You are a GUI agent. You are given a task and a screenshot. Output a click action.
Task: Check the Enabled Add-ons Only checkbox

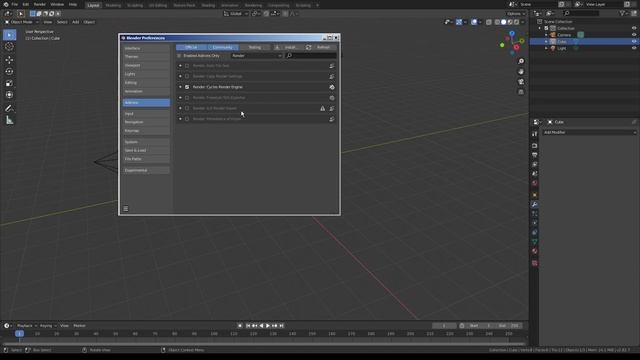coord(179,56)
